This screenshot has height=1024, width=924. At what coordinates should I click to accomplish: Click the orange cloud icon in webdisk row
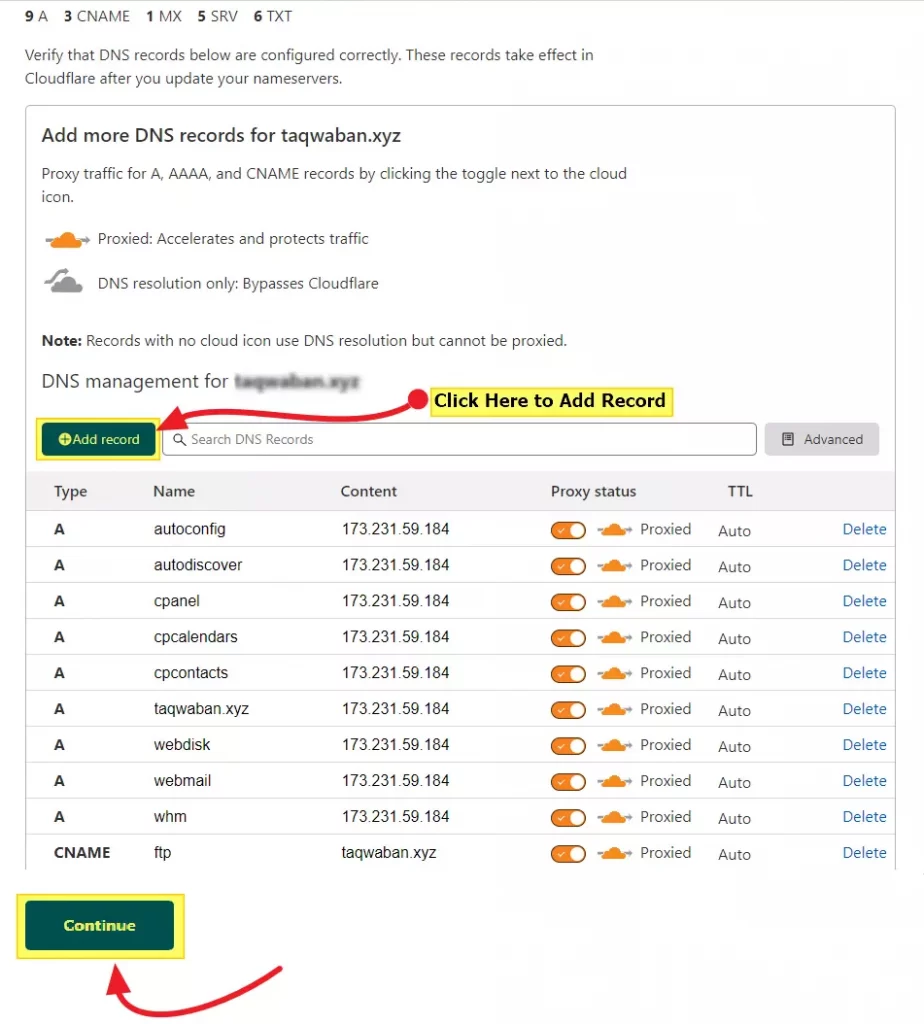614,745
